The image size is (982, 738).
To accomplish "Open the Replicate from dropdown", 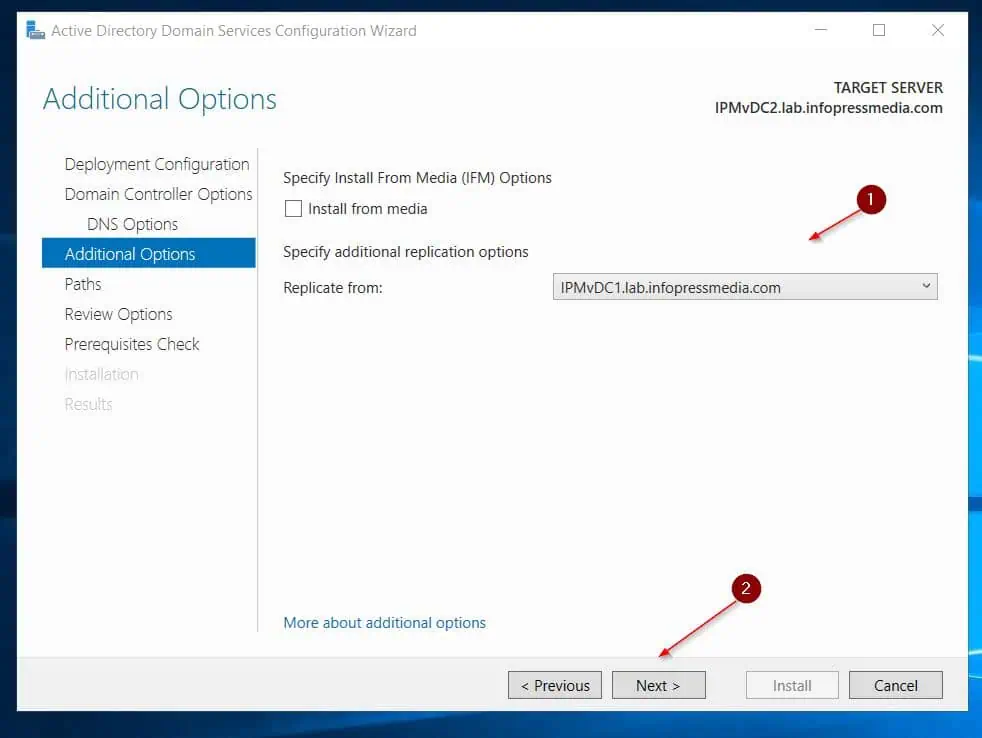I will tap(745, 287).
